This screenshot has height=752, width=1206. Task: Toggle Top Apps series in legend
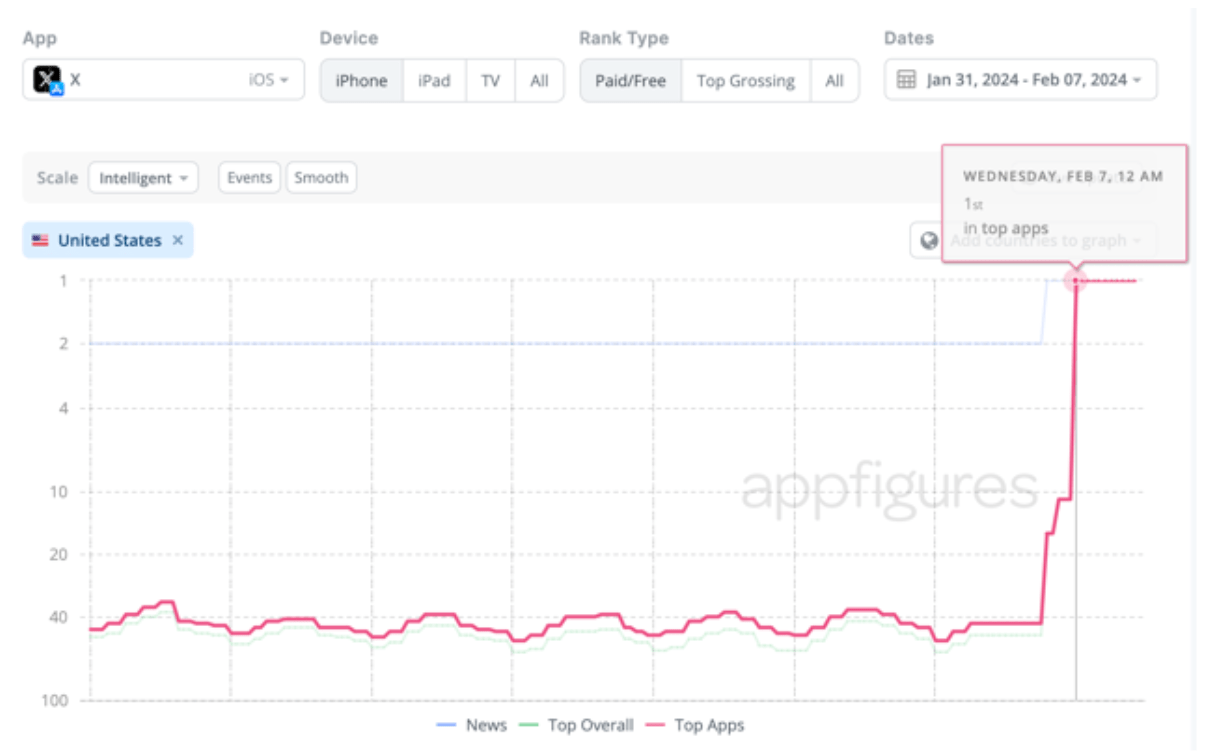point(695,725)
